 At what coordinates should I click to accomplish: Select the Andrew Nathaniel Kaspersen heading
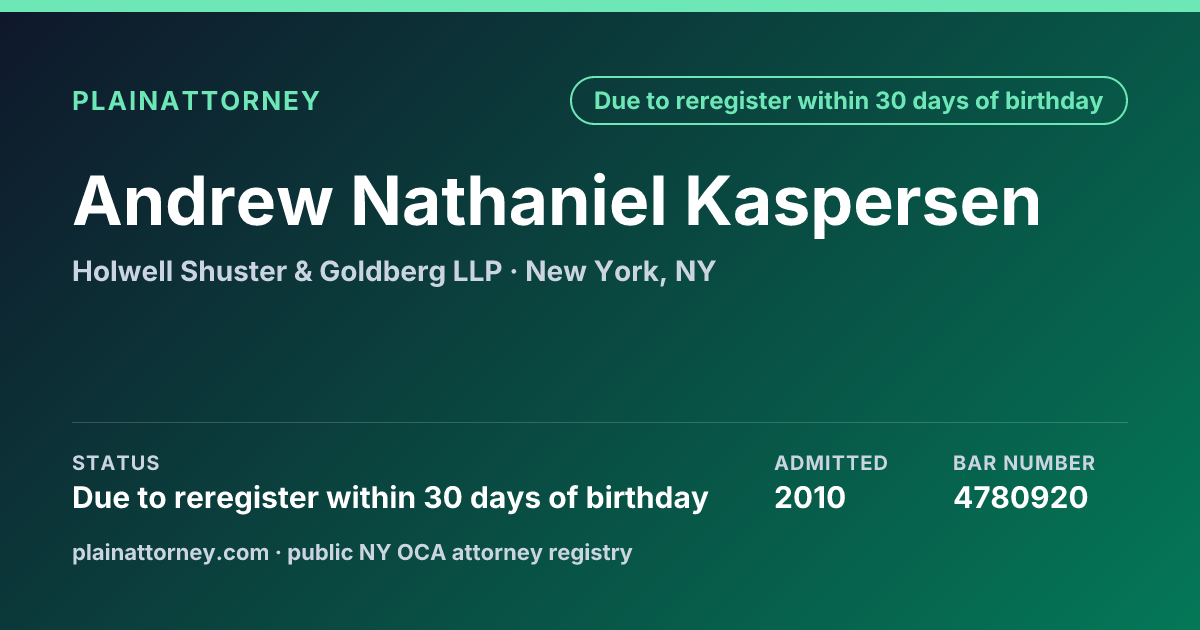pos(557,201)
